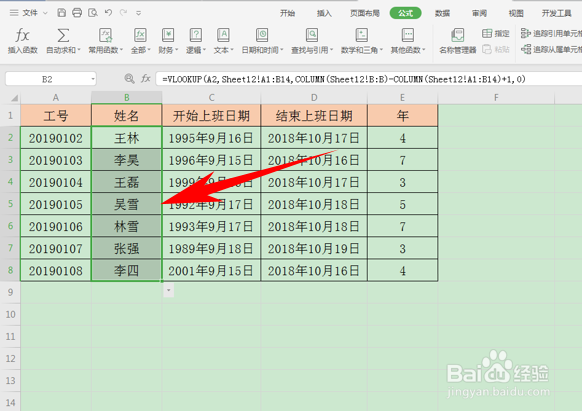Select column F header
Viewport: 582px width, 412px height.
coord(496,98)
